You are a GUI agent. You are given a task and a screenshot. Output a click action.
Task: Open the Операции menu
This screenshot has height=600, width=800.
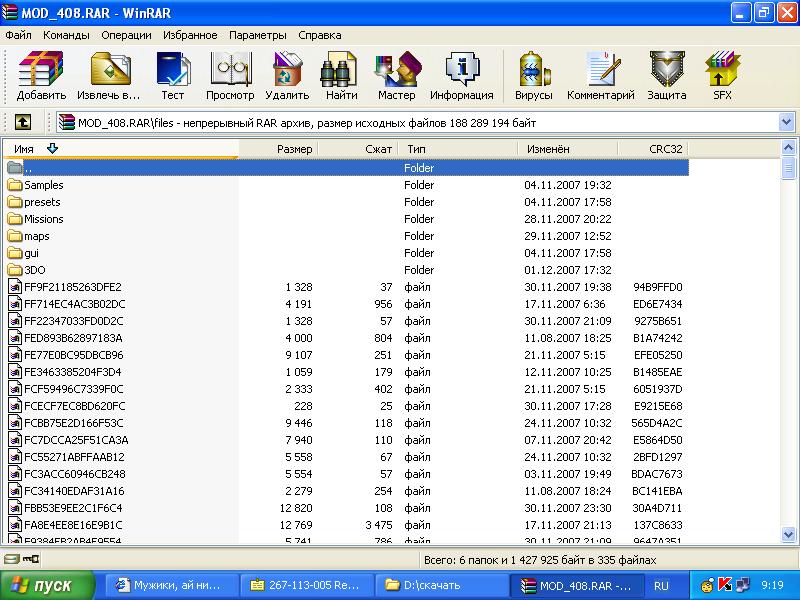126,35
